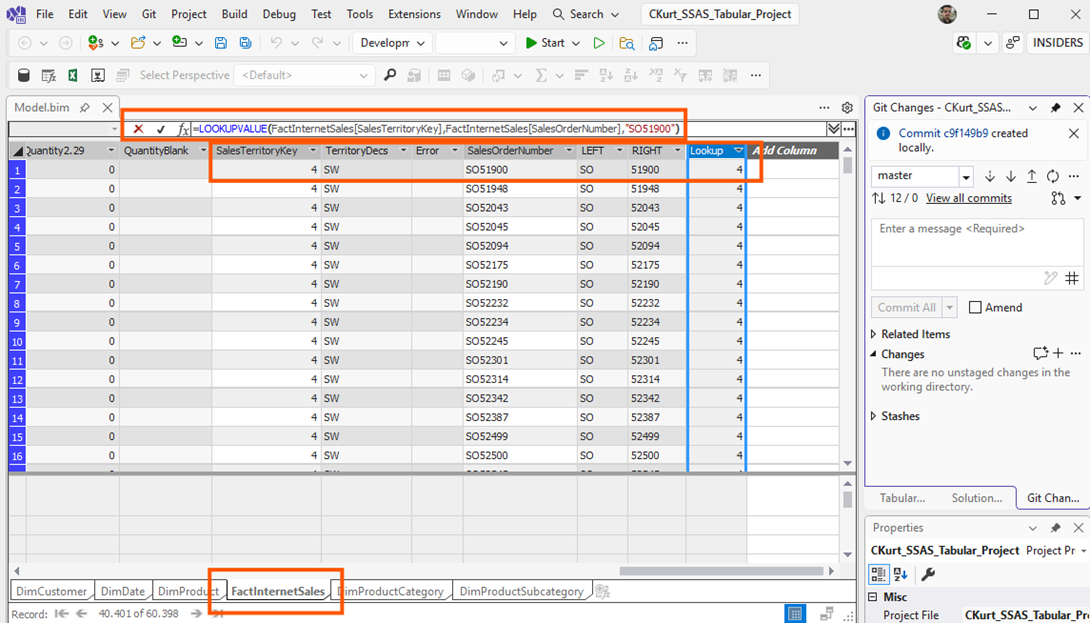This screenshot has height=623, width=1090.
Task: Sort properties alphabetically icon
Action: 900,574
